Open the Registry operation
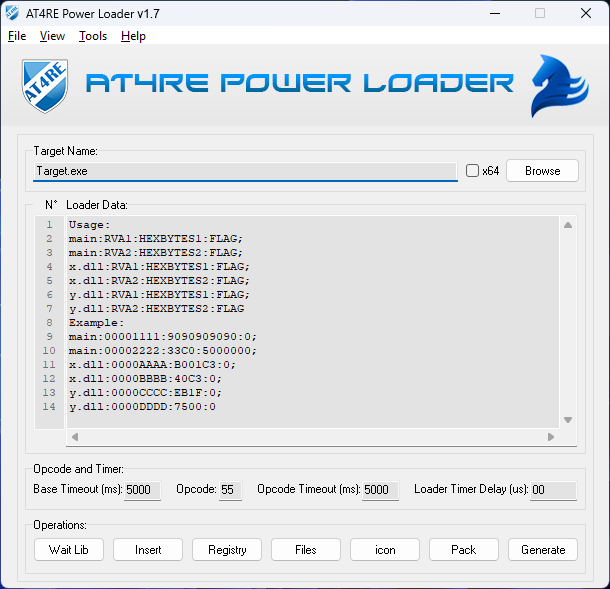The width and height of the screenshot is (610, 589). pyautogui.click(x=227, y=549)
